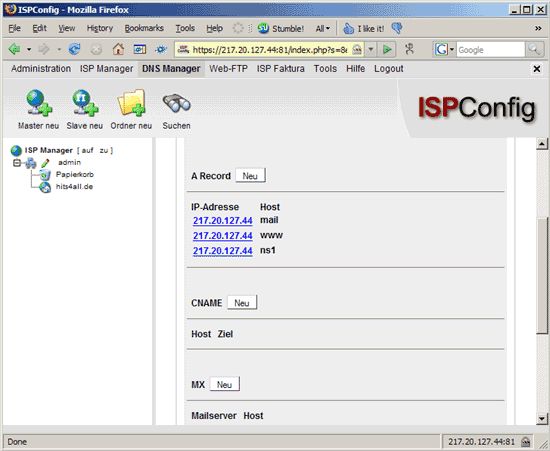
Task: Click the Master neu globe icon
Action: 39,102
